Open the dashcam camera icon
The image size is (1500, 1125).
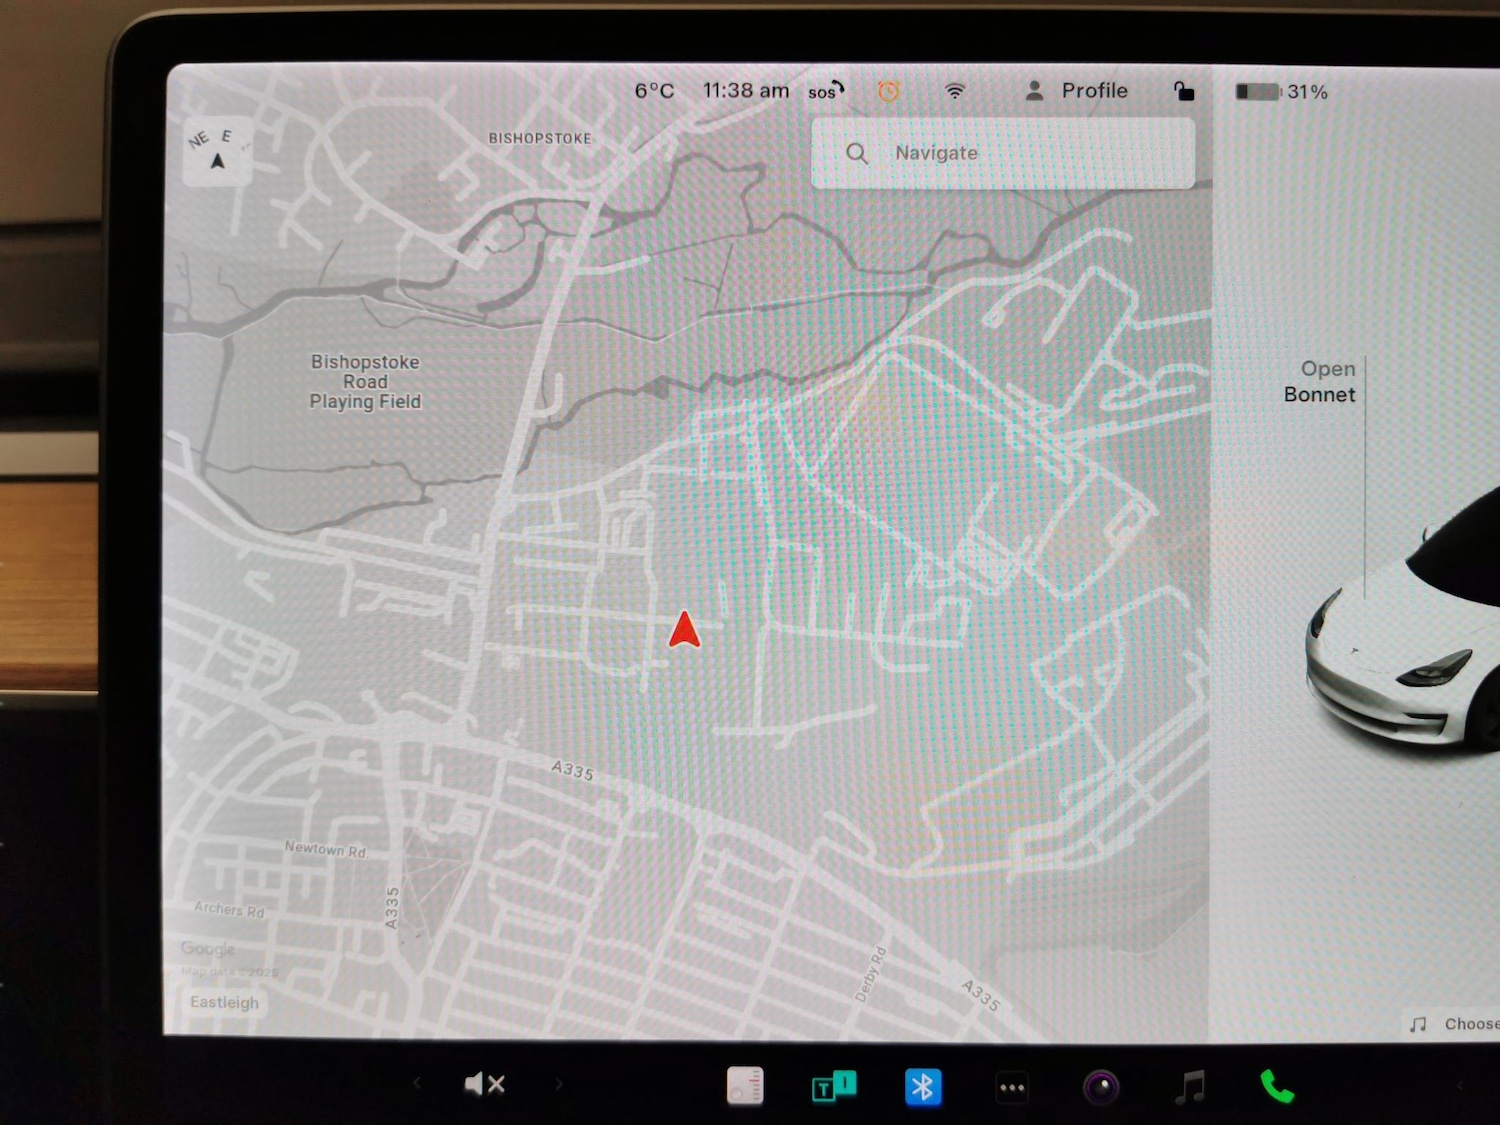[x=1101, y=1087]
